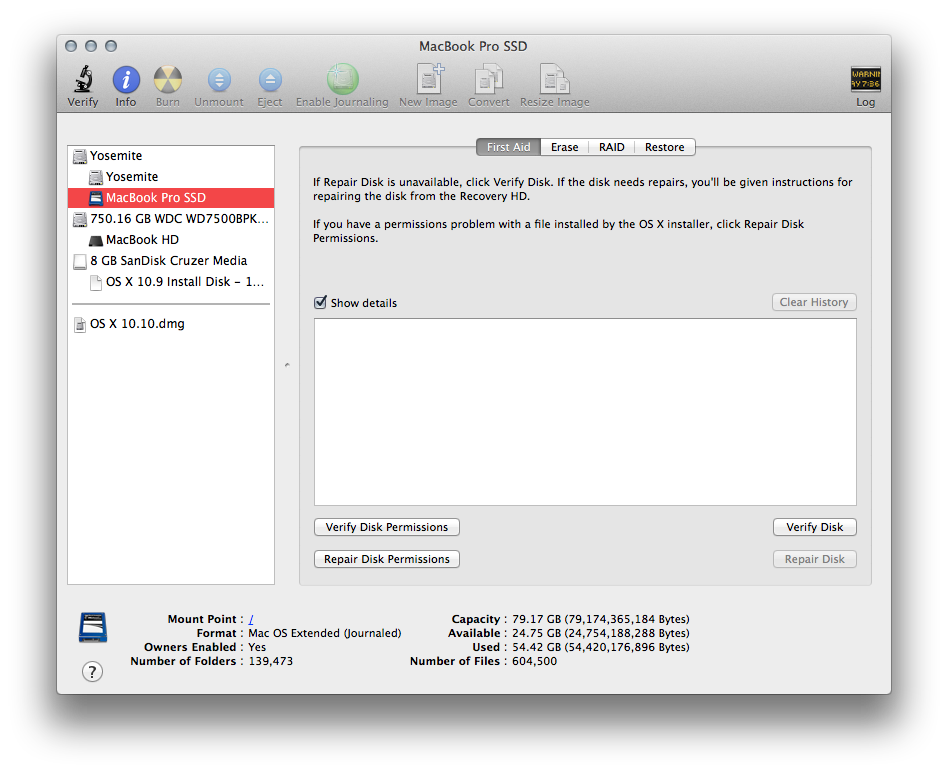
Task: Click the Burn toolbar icon
Action: (x=167, y=80)
